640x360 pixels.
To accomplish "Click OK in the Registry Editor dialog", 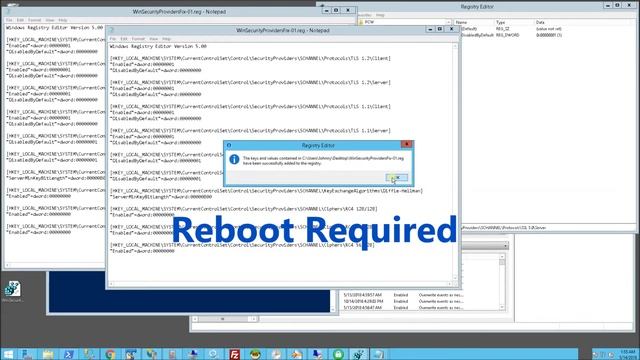I will (396, 178).
